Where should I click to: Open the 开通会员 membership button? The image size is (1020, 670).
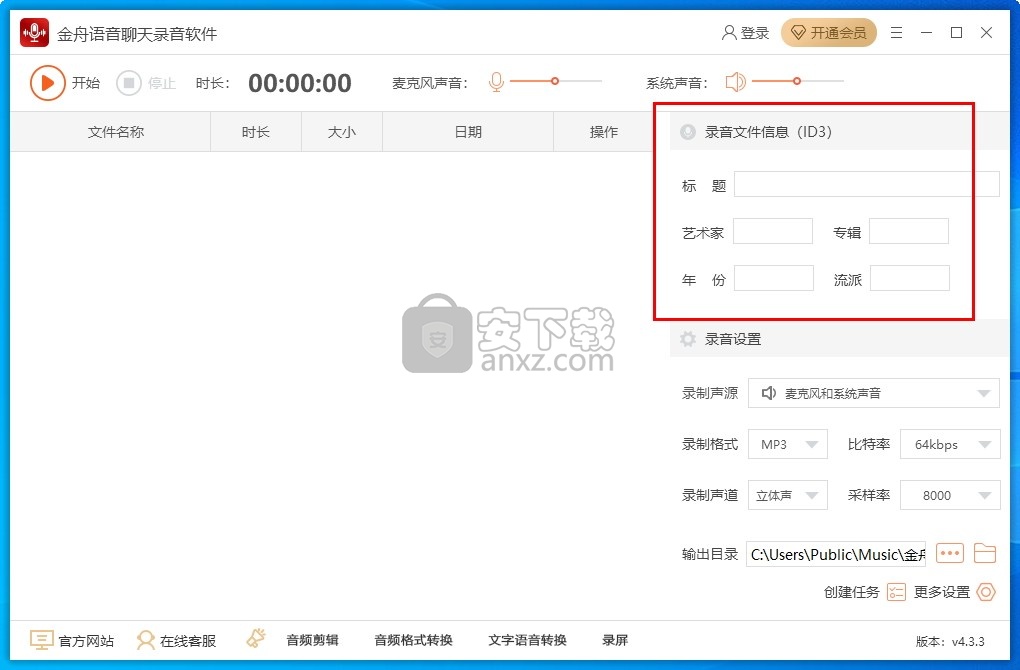[x=829, y=33]
